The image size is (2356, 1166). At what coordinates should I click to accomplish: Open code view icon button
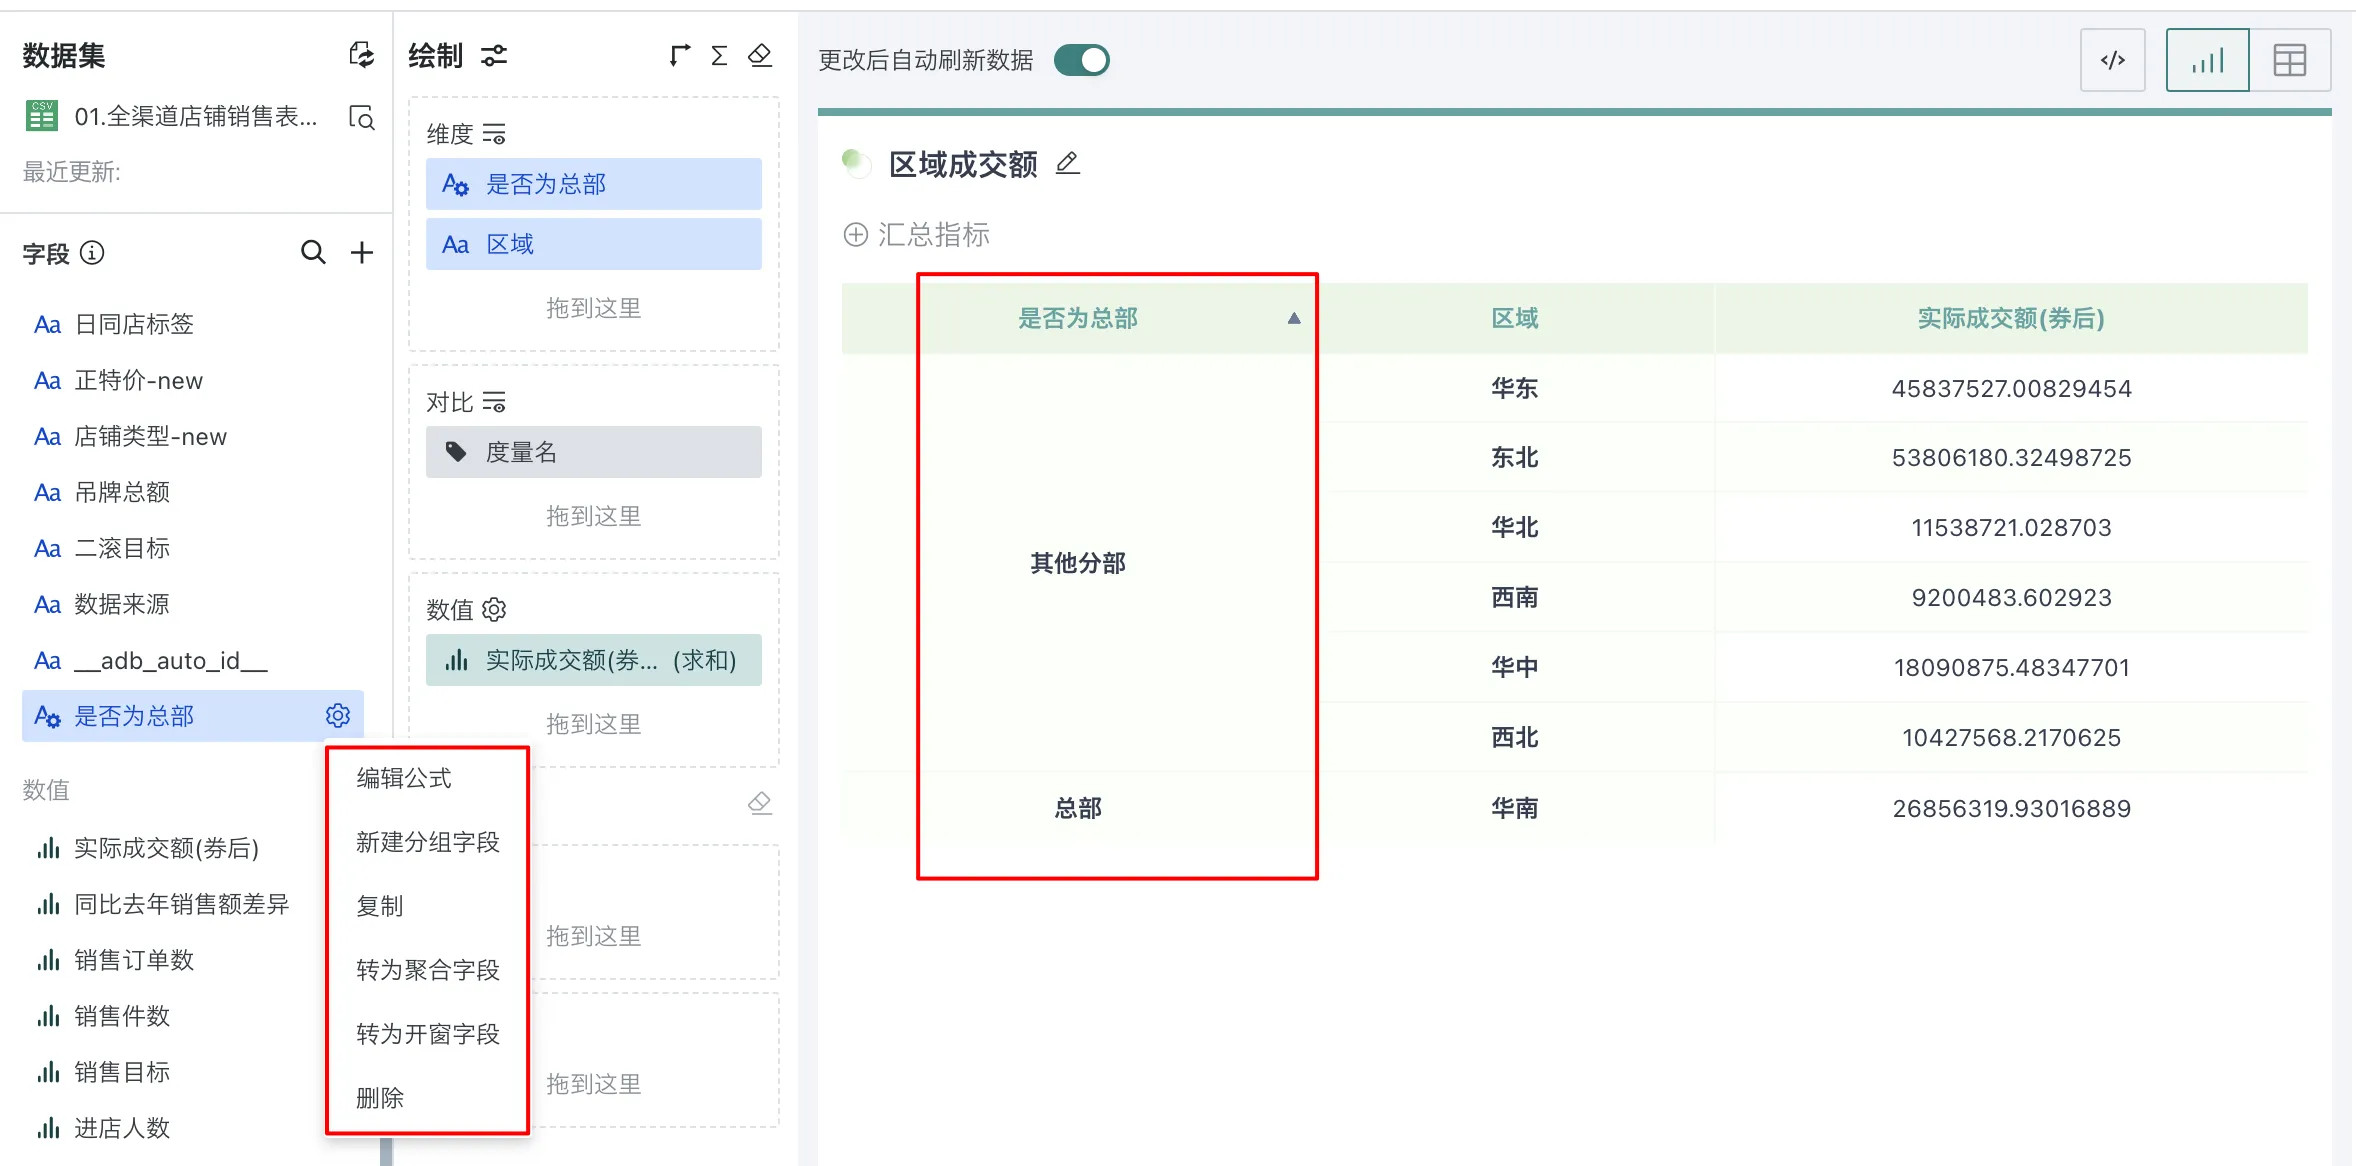pos(2112,61)
